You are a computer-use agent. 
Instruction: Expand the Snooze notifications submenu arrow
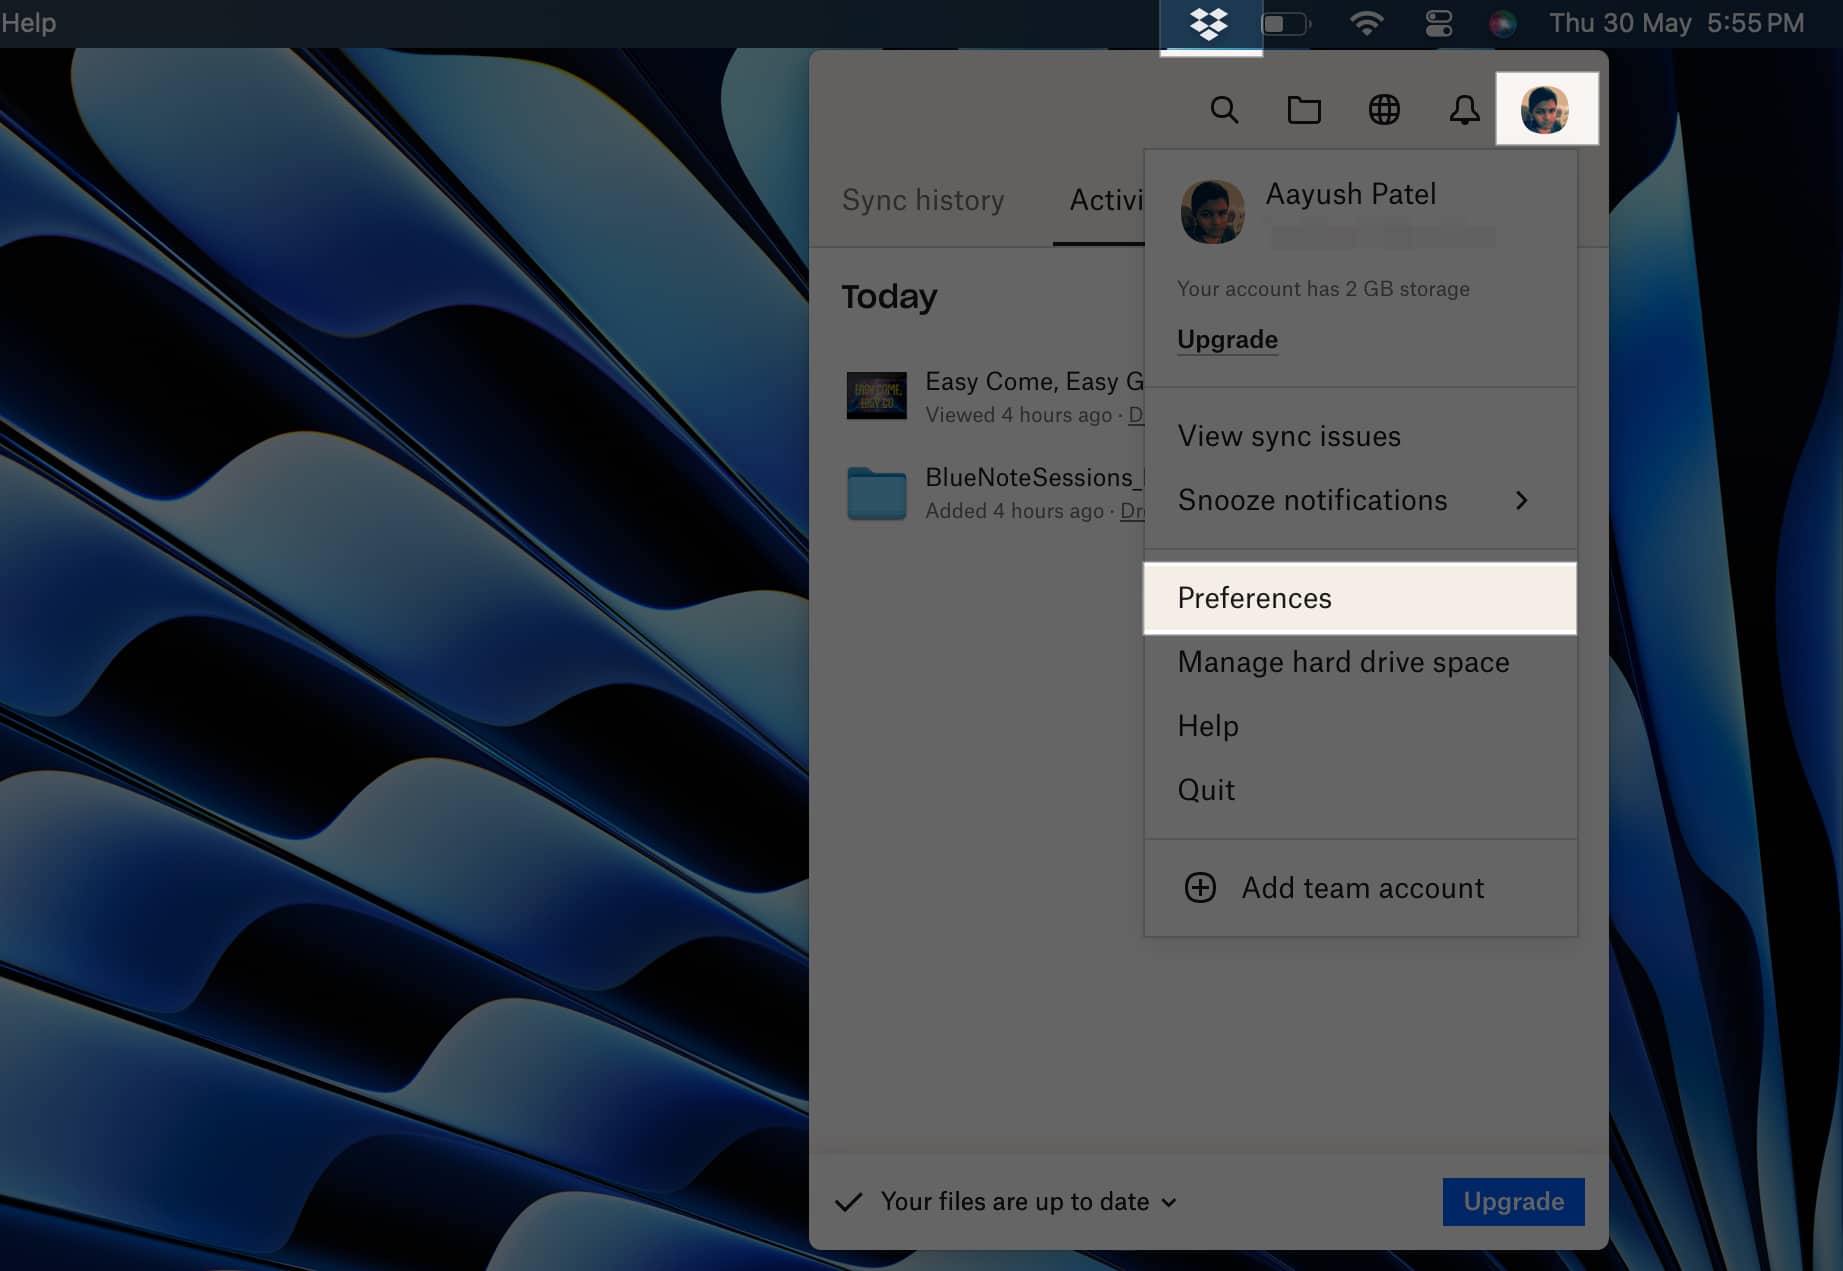pos(1521,500)
